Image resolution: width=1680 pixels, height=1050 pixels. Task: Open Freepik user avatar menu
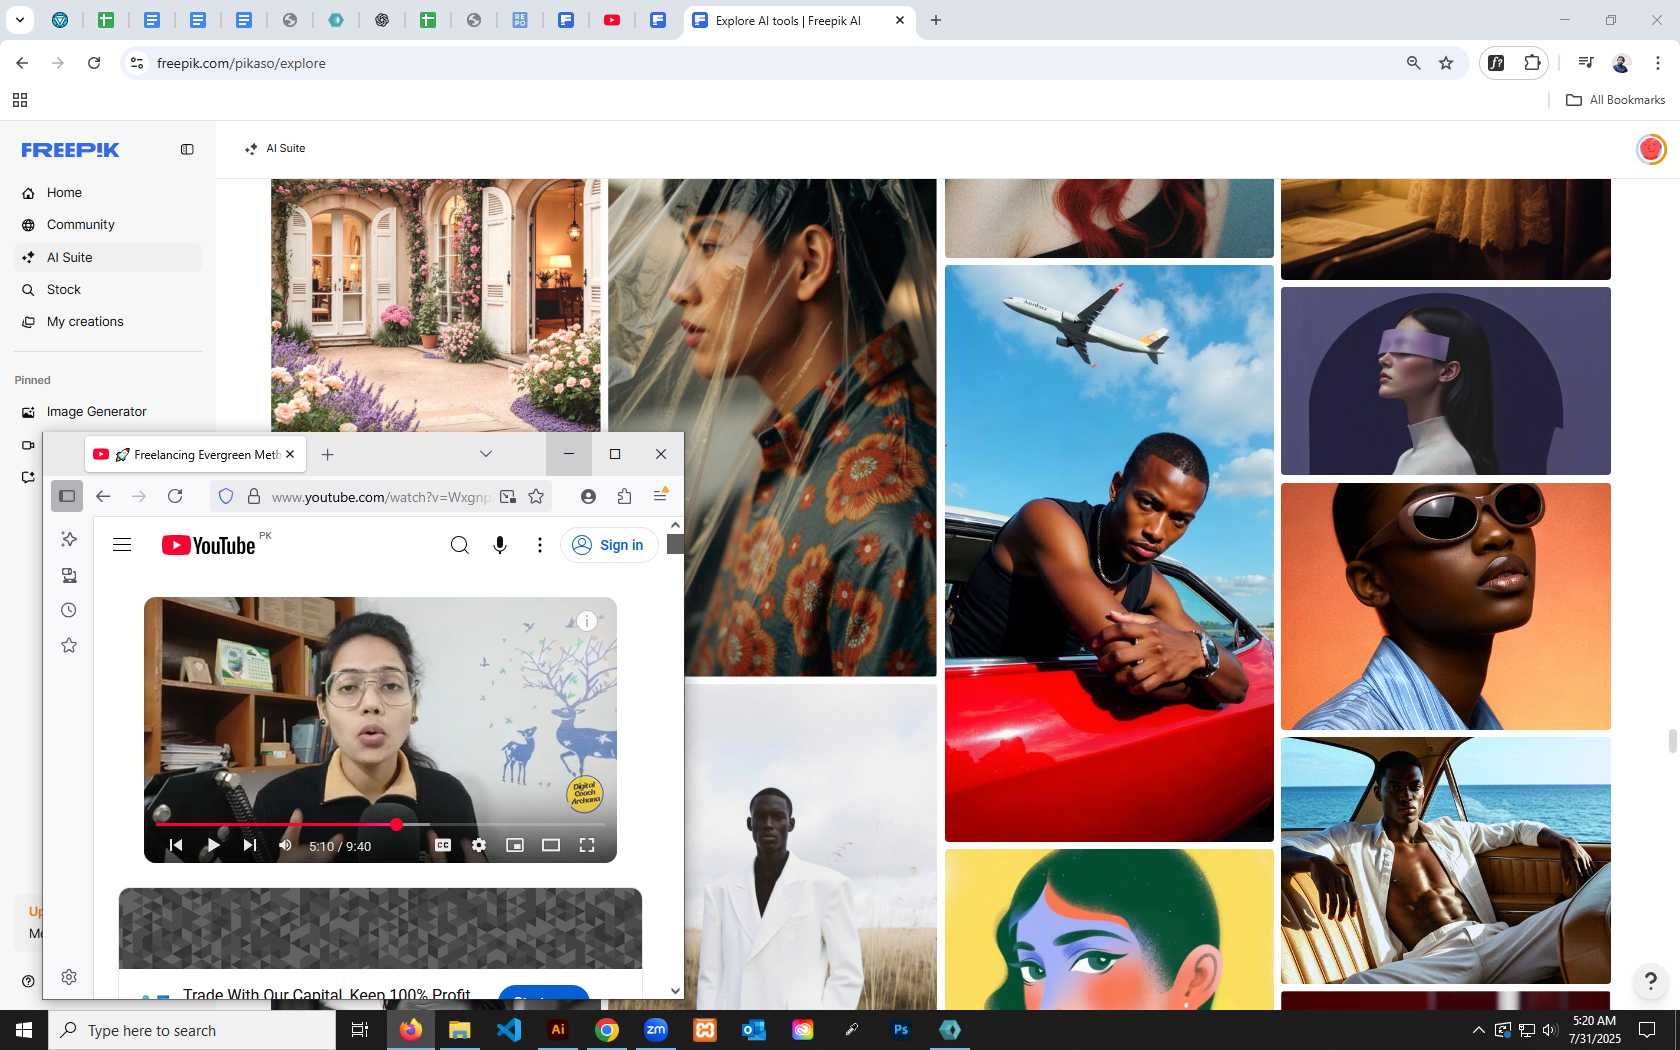tap(1651, 149)
